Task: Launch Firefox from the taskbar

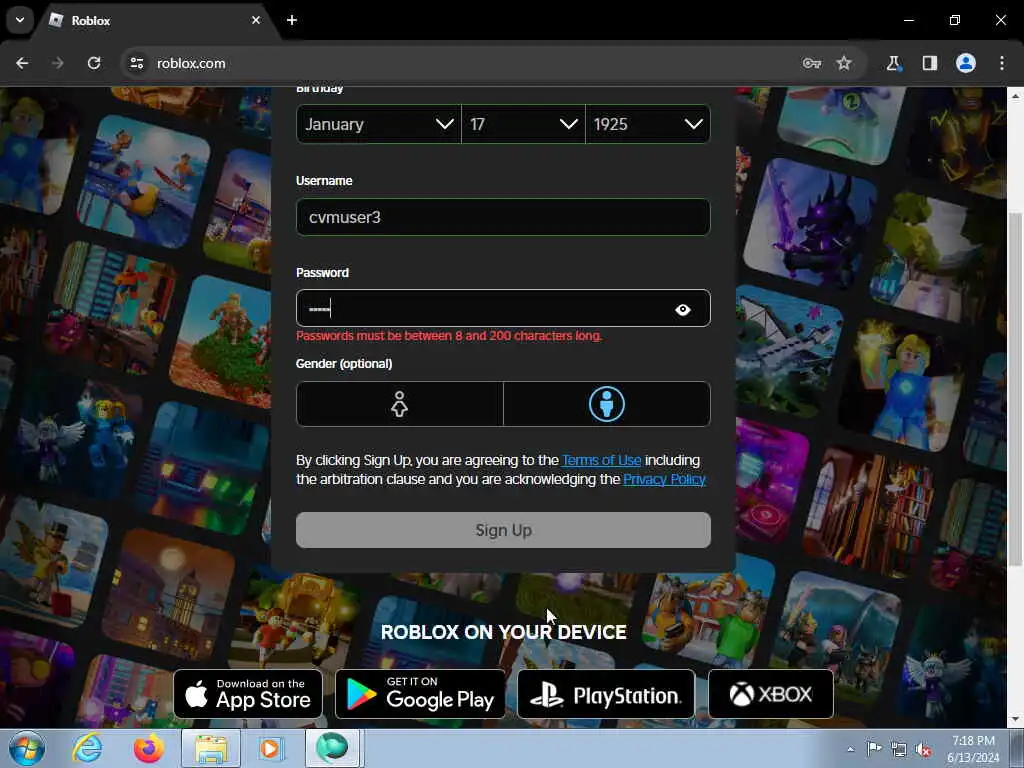Action: (148, 748)
